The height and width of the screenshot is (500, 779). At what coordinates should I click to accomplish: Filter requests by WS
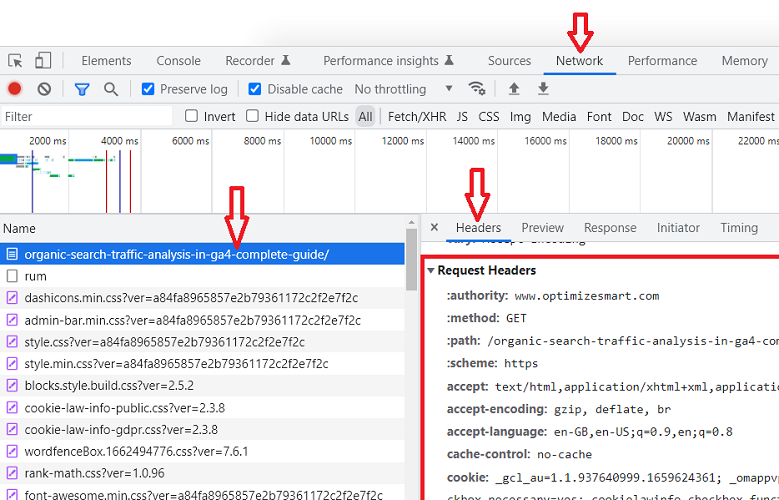point(663,117)
